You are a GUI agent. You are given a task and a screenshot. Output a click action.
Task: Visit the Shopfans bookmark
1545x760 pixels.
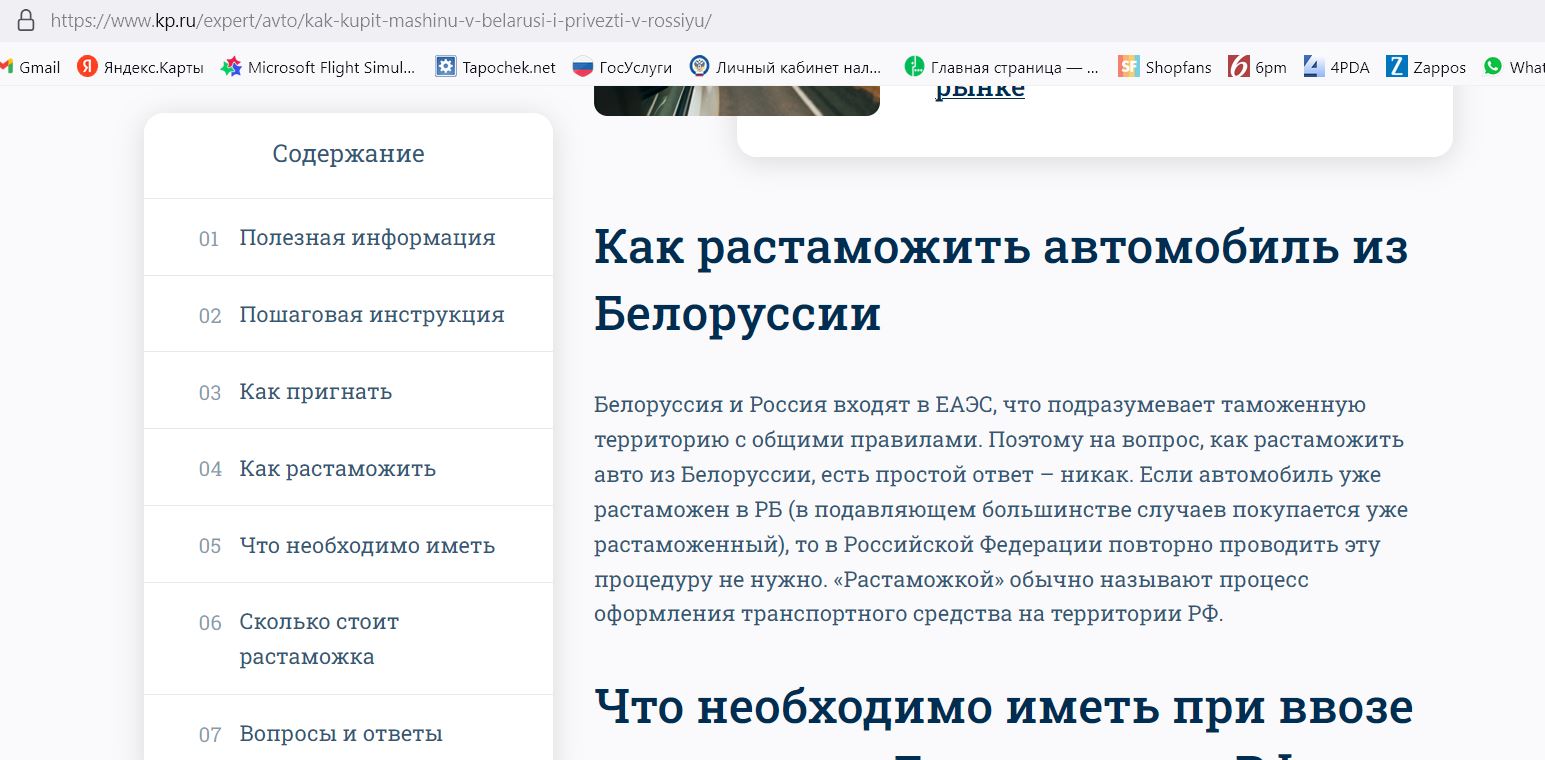pos(1165,67)
